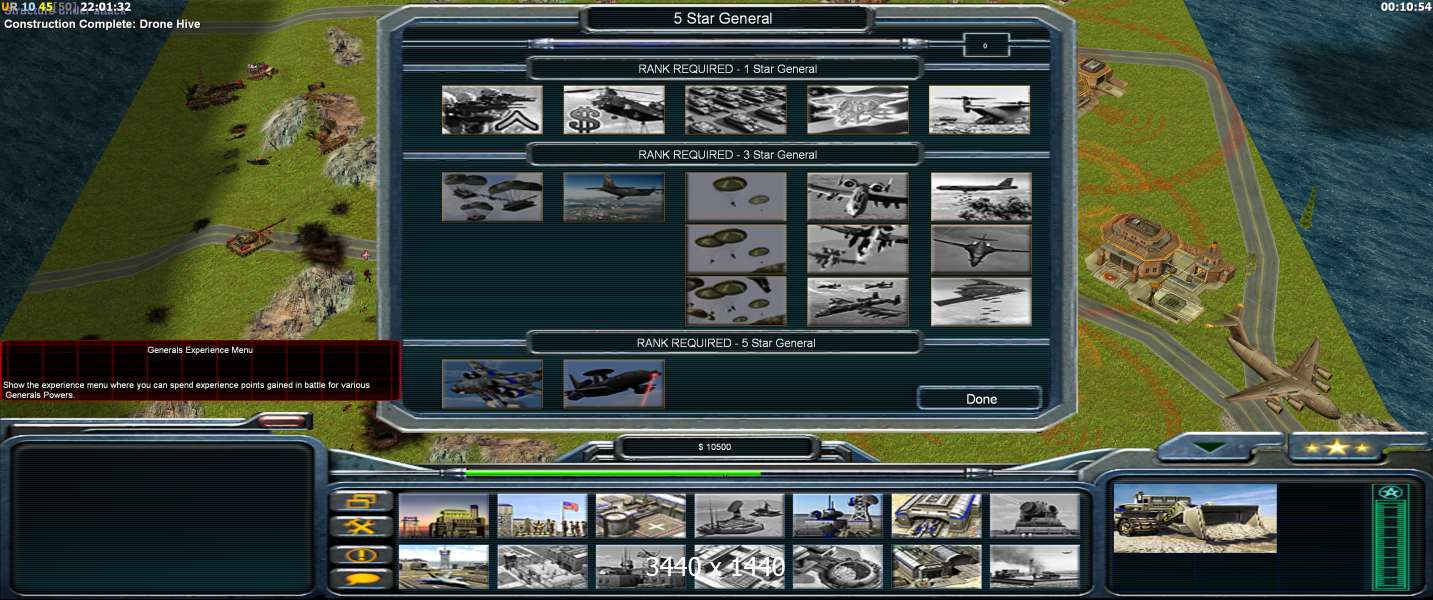Pick the blue camouflage gunship power
Image resolution: width=1433 pixels, height=600 pixels.
492,384
